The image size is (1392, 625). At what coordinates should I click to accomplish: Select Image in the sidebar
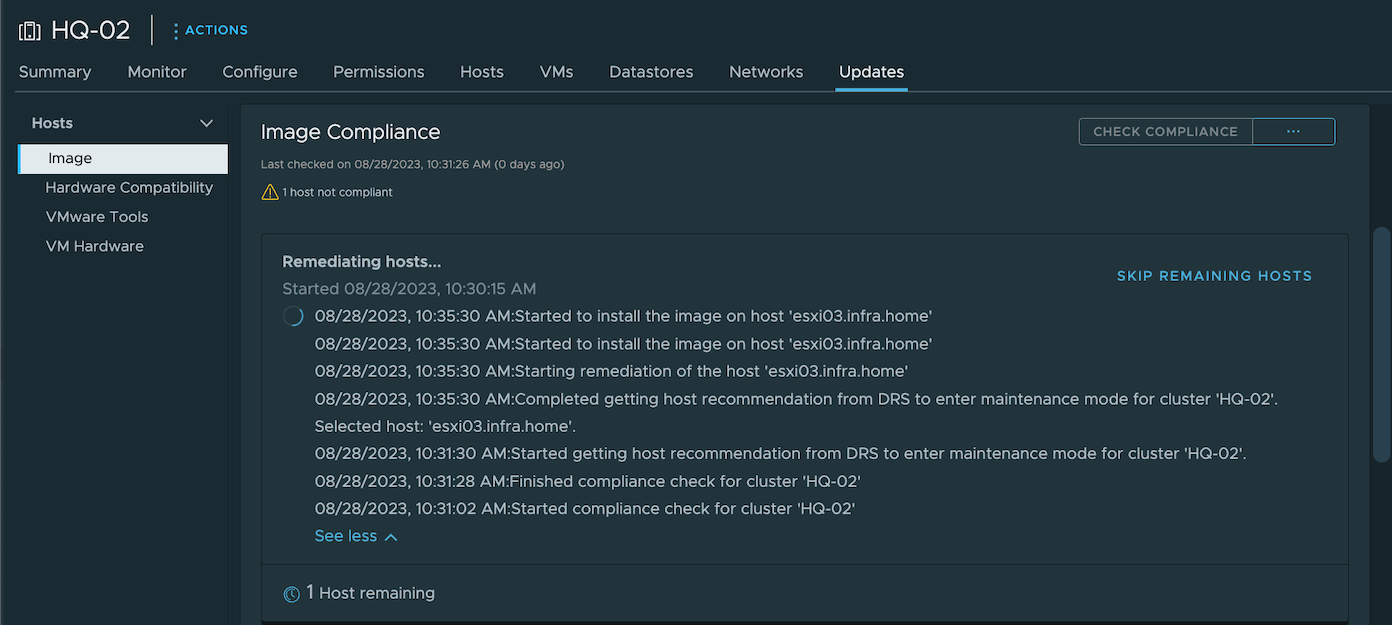(x=123, y=158)
